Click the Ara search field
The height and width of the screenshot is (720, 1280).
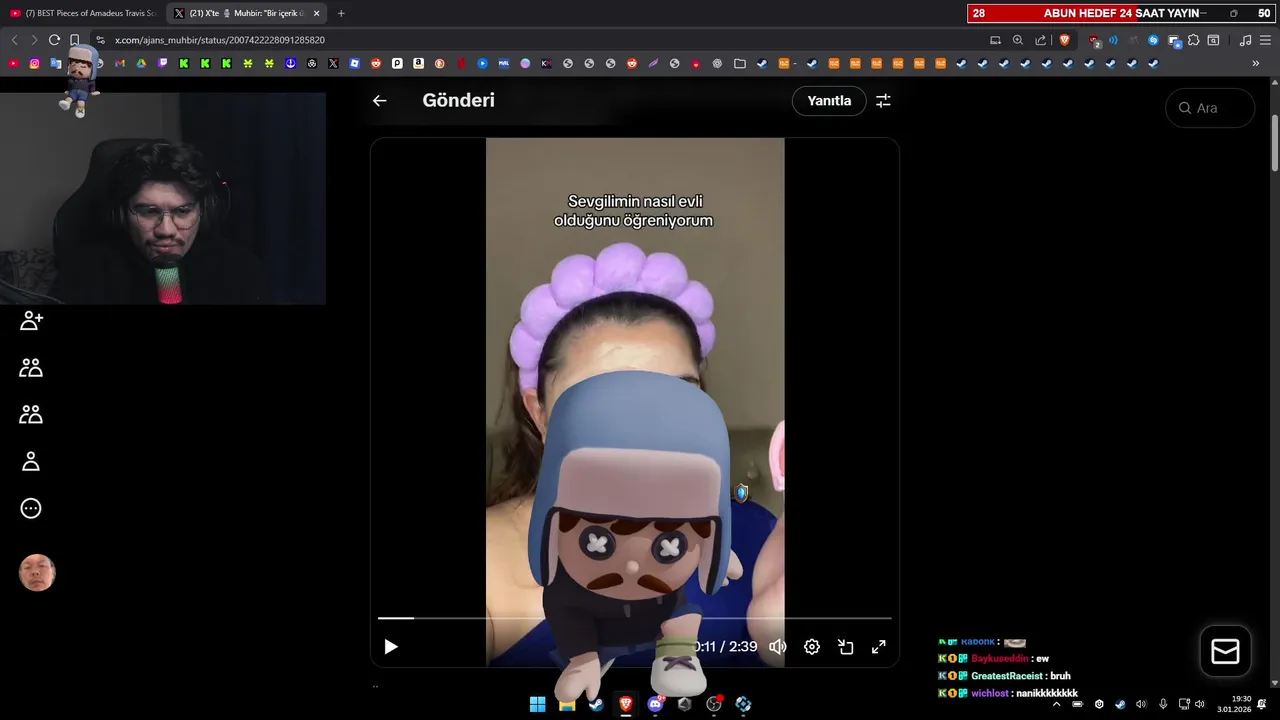tap(1210, 108)
